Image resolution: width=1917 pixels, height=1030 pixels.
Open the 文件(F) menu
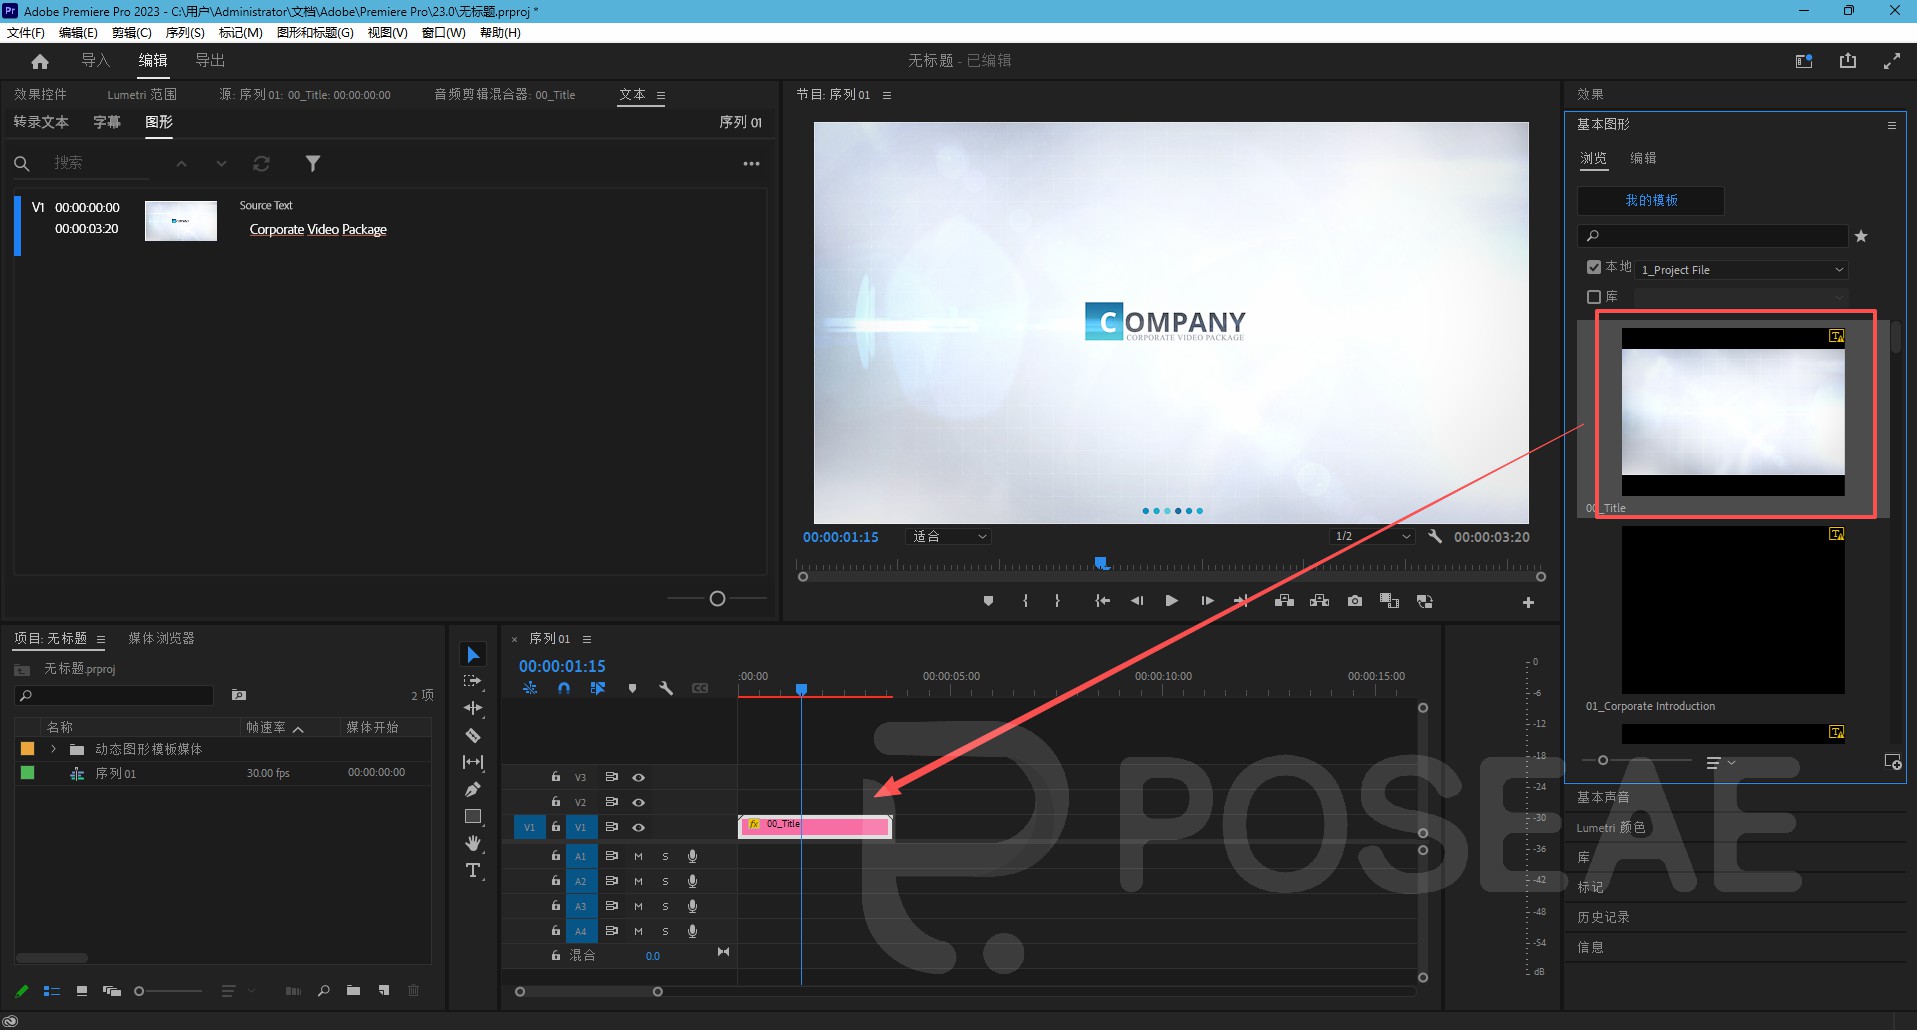coord(26,33)
